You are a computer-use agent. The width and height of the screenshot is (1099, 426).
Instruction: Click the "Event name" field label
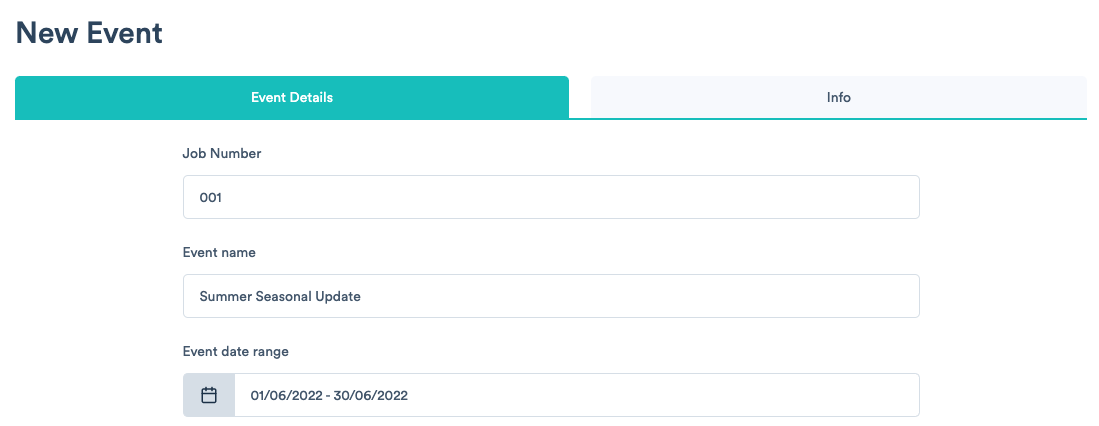[x=219, y=252]
